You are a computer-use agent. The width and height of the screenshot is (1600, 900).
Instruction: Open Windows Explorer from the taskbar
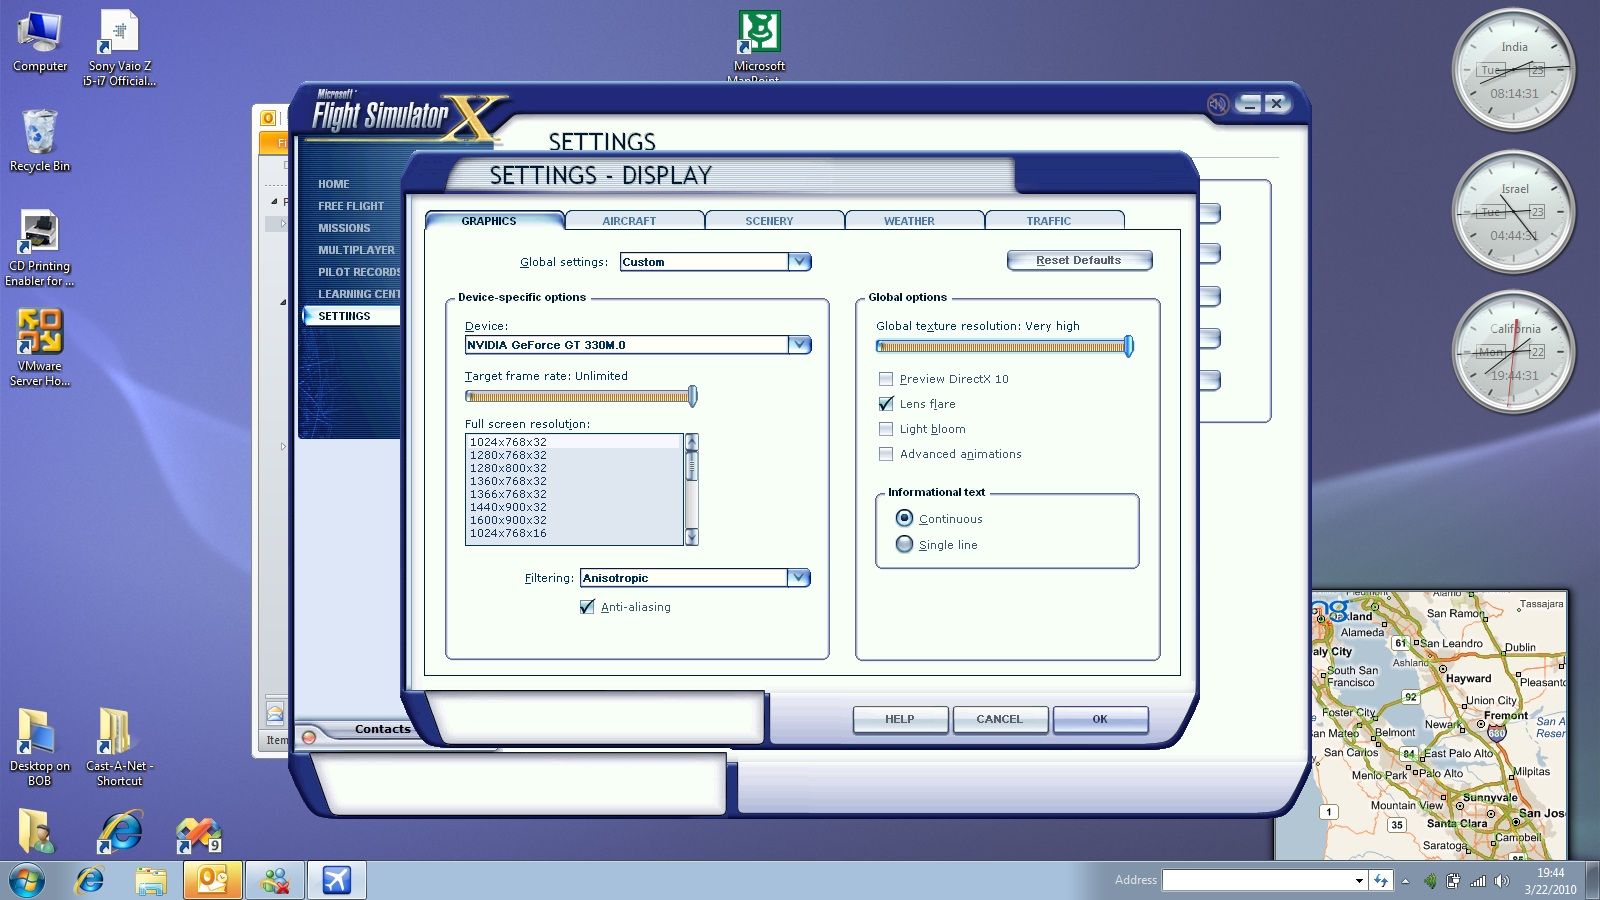tap(151, 880)
